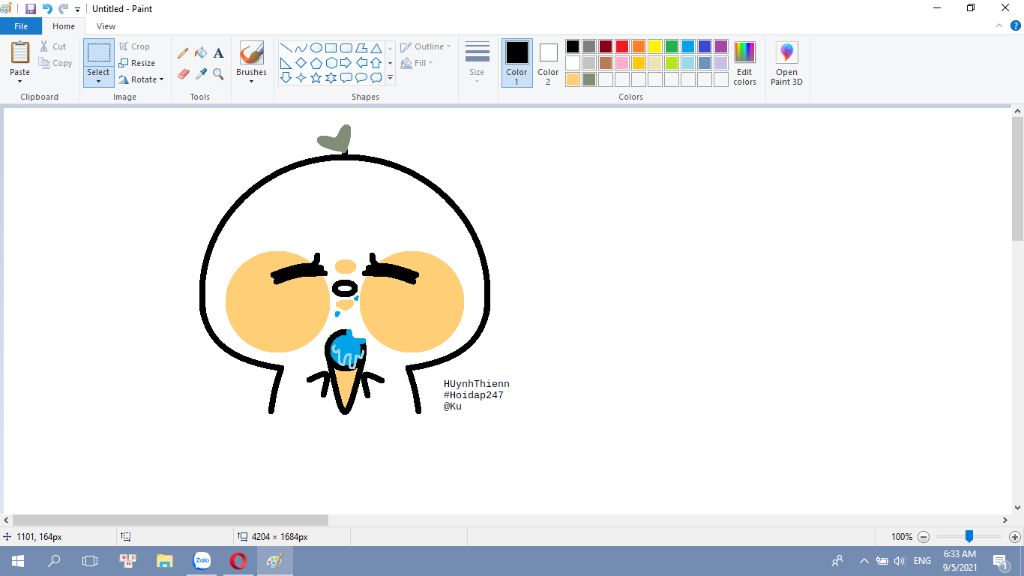1024x576 pixels.
Task: Click the Resize button
Action: [x=137, y=63]
